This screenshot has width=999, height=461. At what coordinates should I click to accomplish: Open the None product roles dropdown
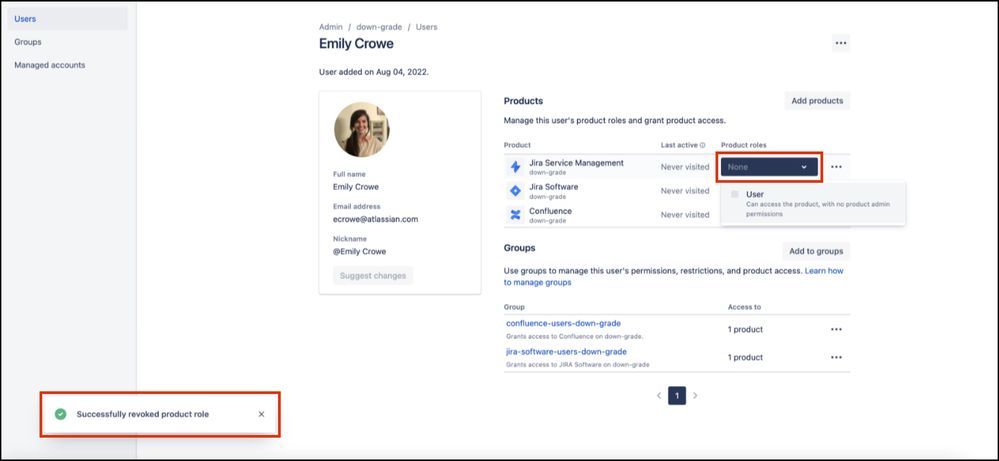point(769,167)
